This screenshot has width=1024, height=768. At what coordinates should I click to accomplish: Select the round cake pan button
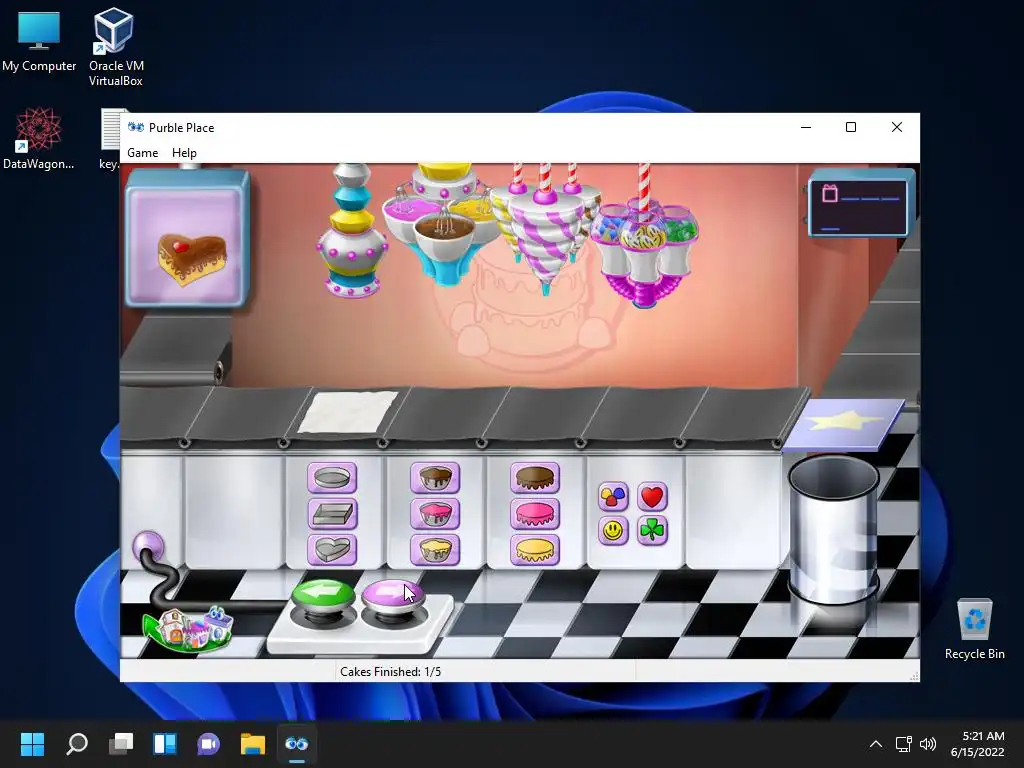point(332,478)
